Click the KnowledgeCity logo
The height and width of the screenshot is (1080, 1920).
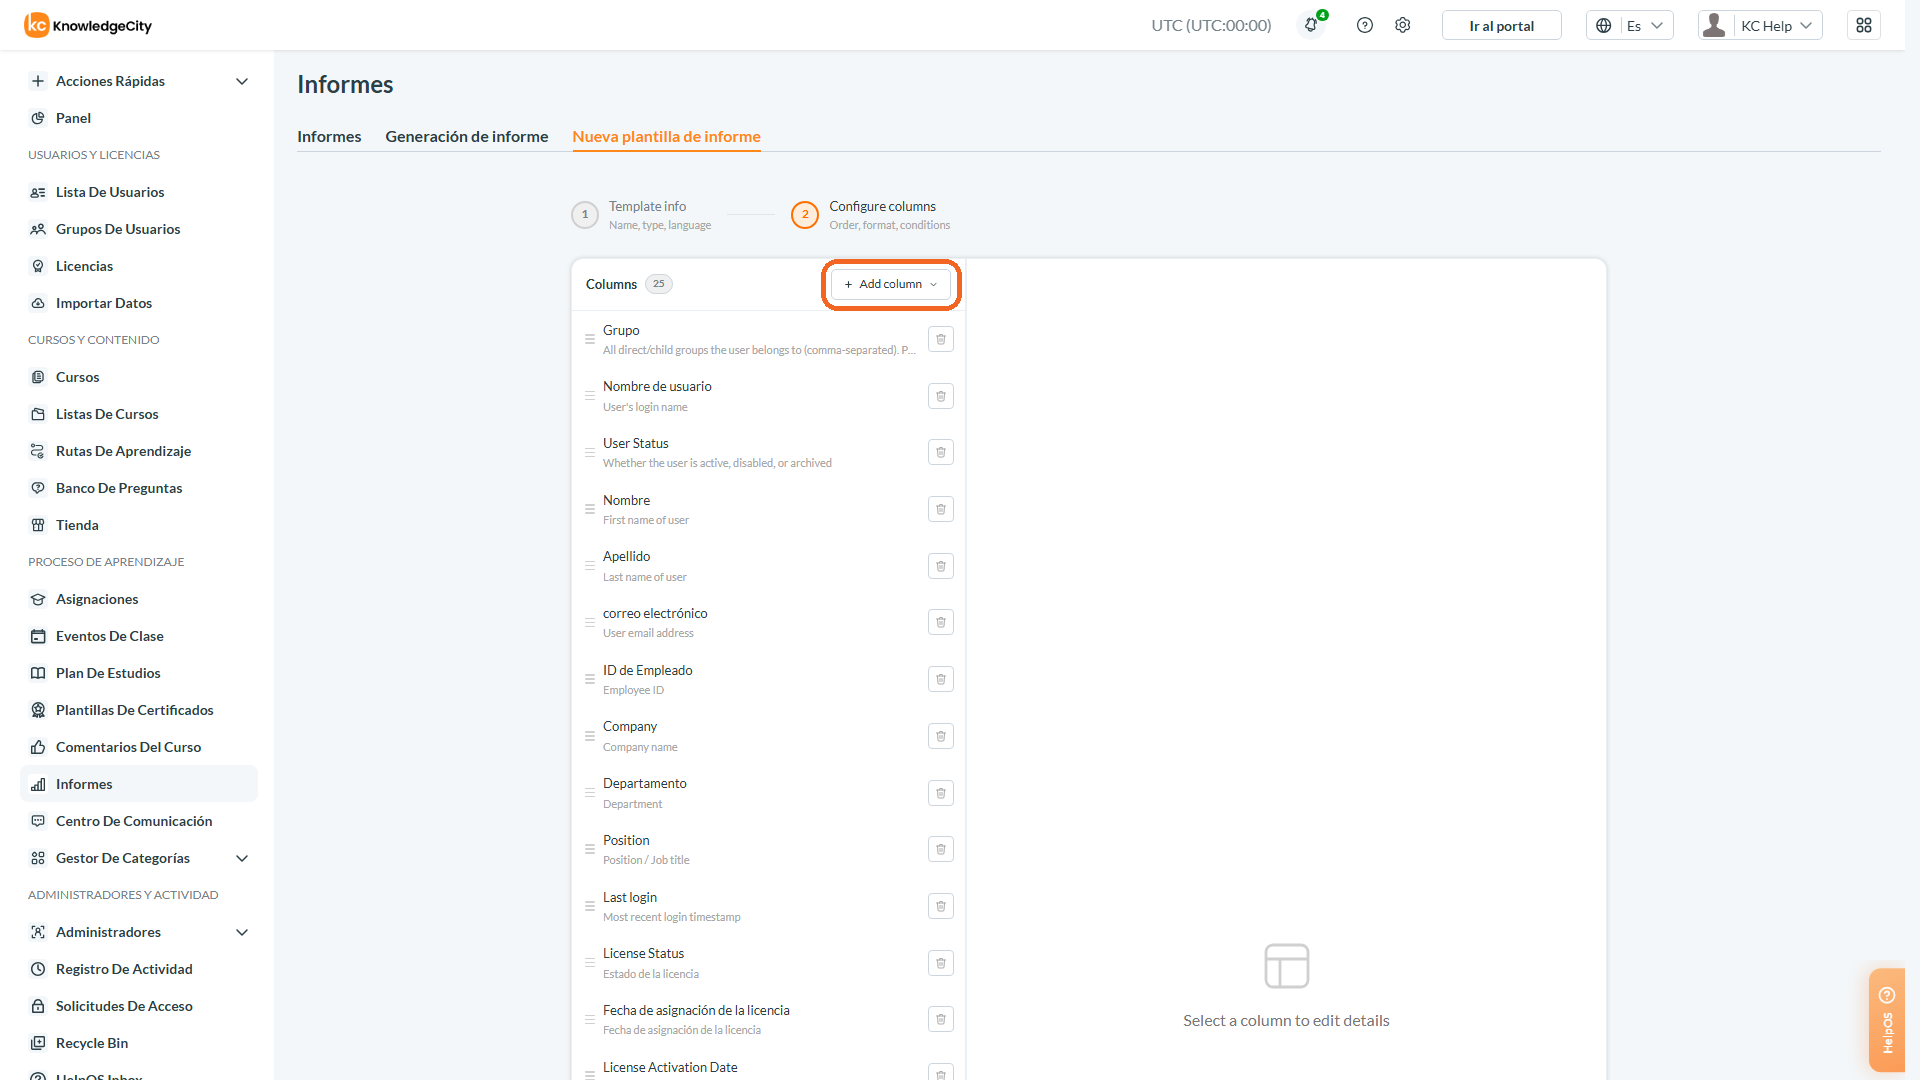(88, 25)
